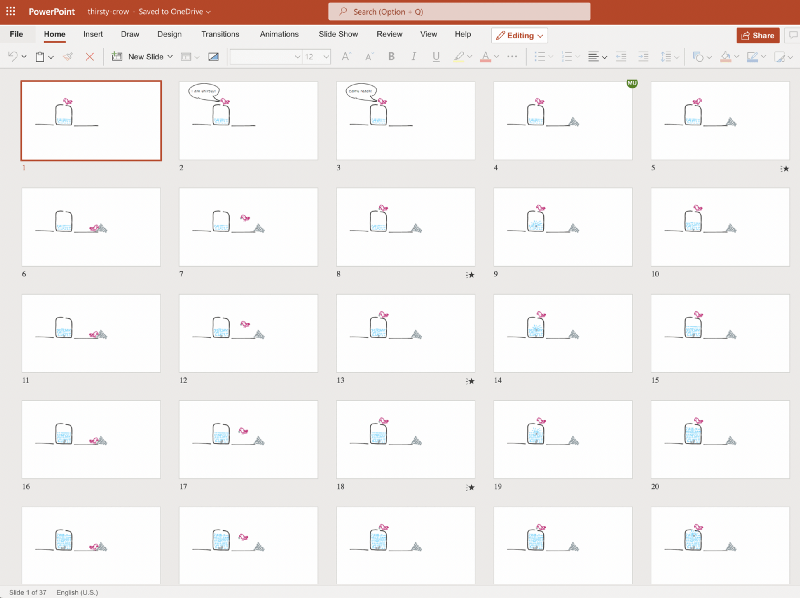The height and width of the screenshot is (598, 800).
Task: Toggle Italic formatting
Action: coord(414,57)
